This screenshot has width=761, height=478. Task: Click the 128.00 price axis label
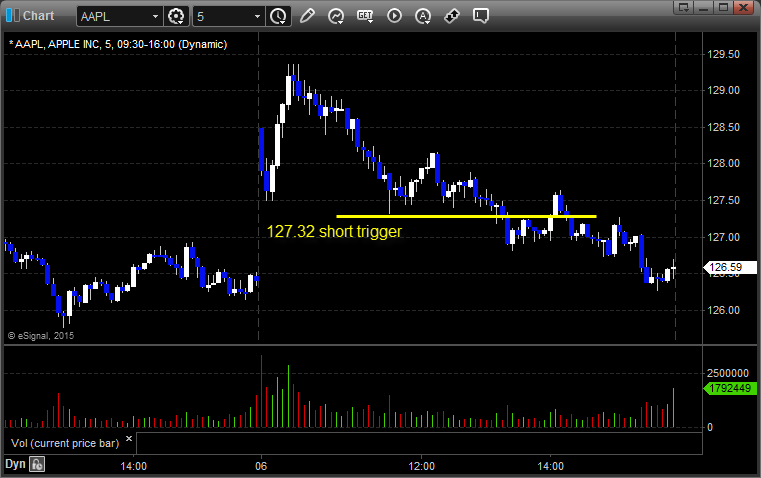coord(724,164)
